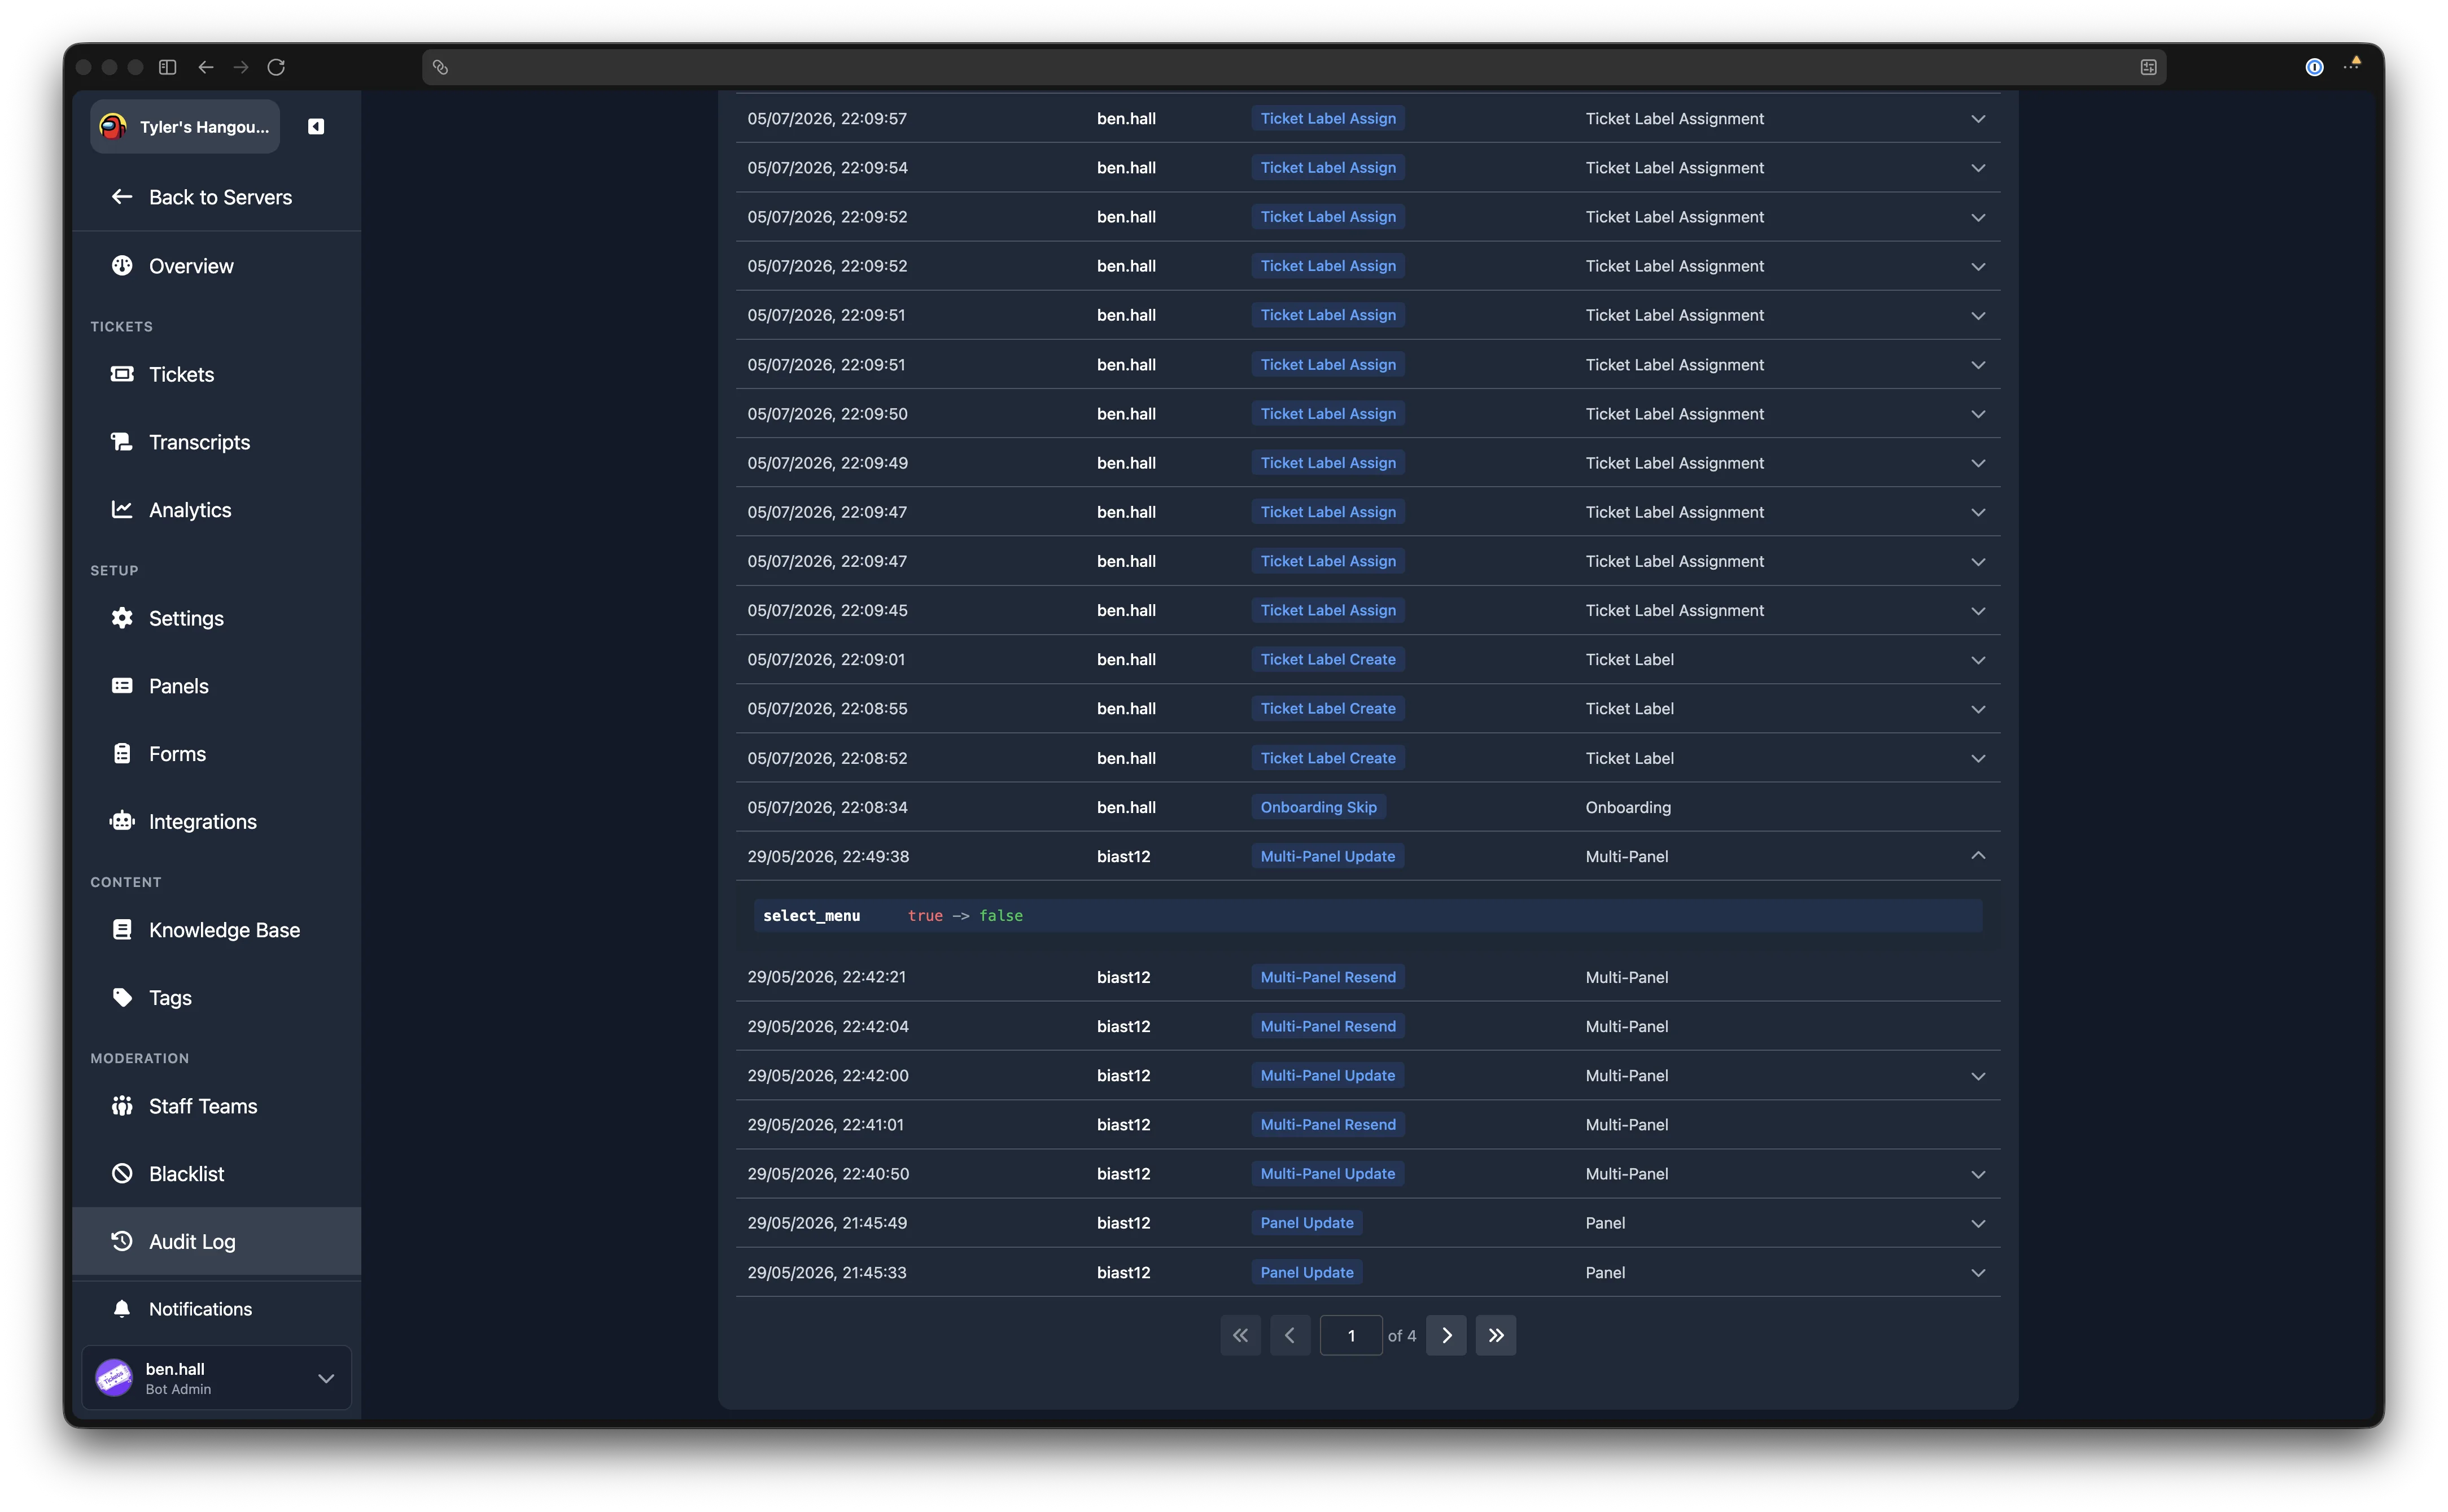The height and width of the screenshot is (1512, 2448).
Task: Click the Tags icon in sidebar
Action: tap(122, 998)
